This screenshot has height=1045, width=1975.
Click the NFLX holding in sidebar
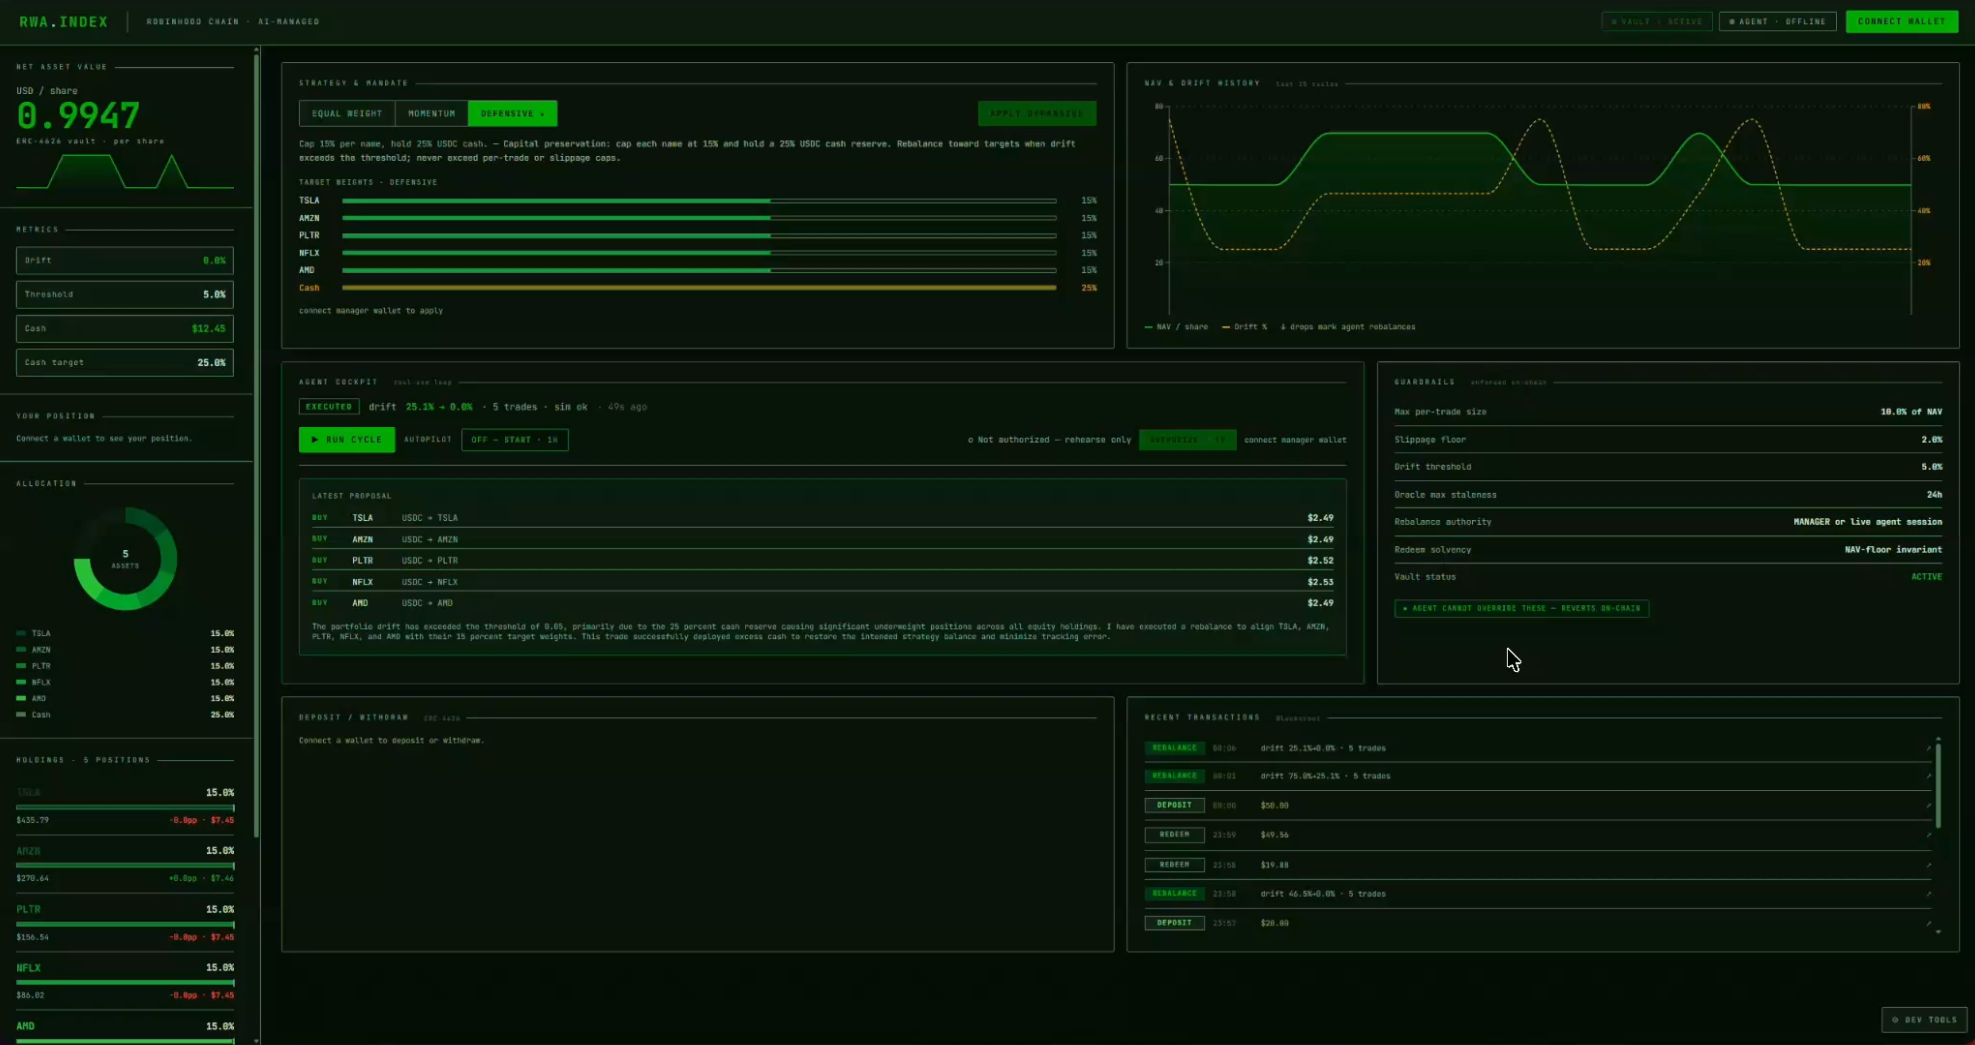125,981
